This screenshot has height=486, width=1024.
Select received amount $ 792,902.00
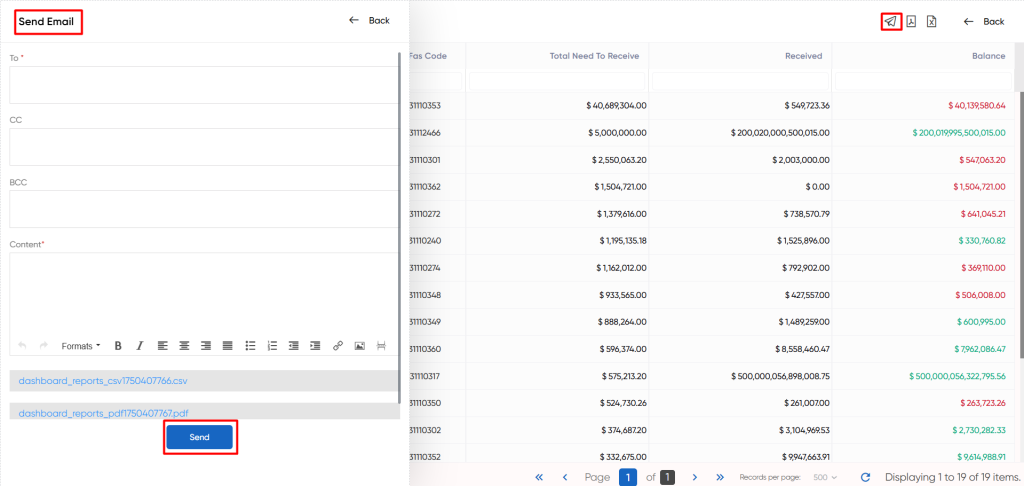pyautogui.click(x=806, y=268)
